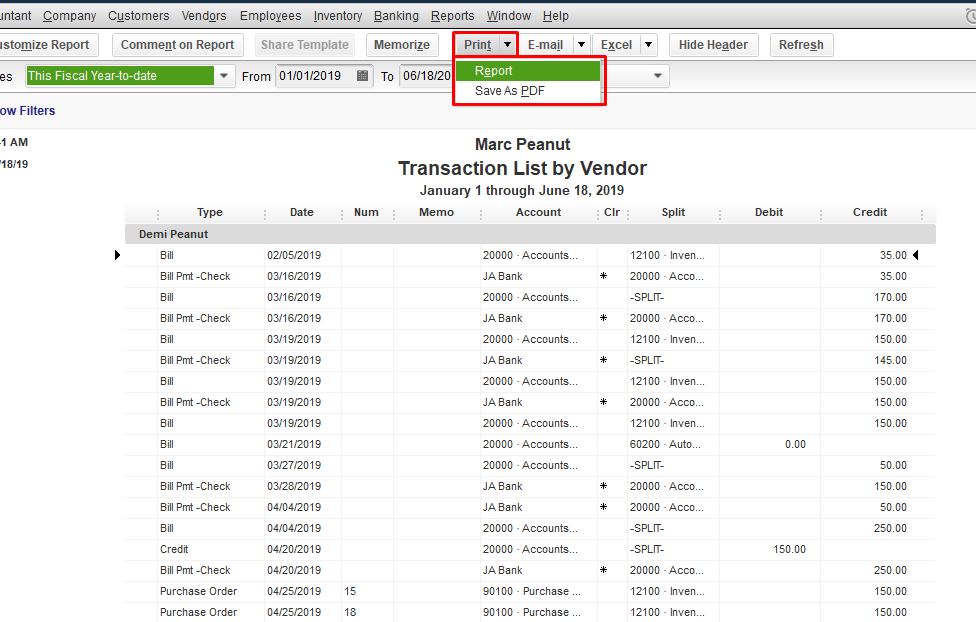Image resolution: width=976 pixels, height=622 pixels.
Task: Click the Date column header
Action: click(301, 212)
